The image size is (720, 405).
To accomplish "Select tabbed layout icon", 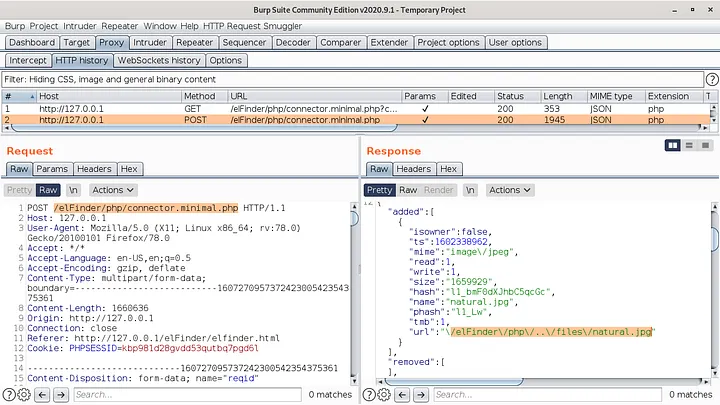I will pyautogui.click(x=705, y=146).
